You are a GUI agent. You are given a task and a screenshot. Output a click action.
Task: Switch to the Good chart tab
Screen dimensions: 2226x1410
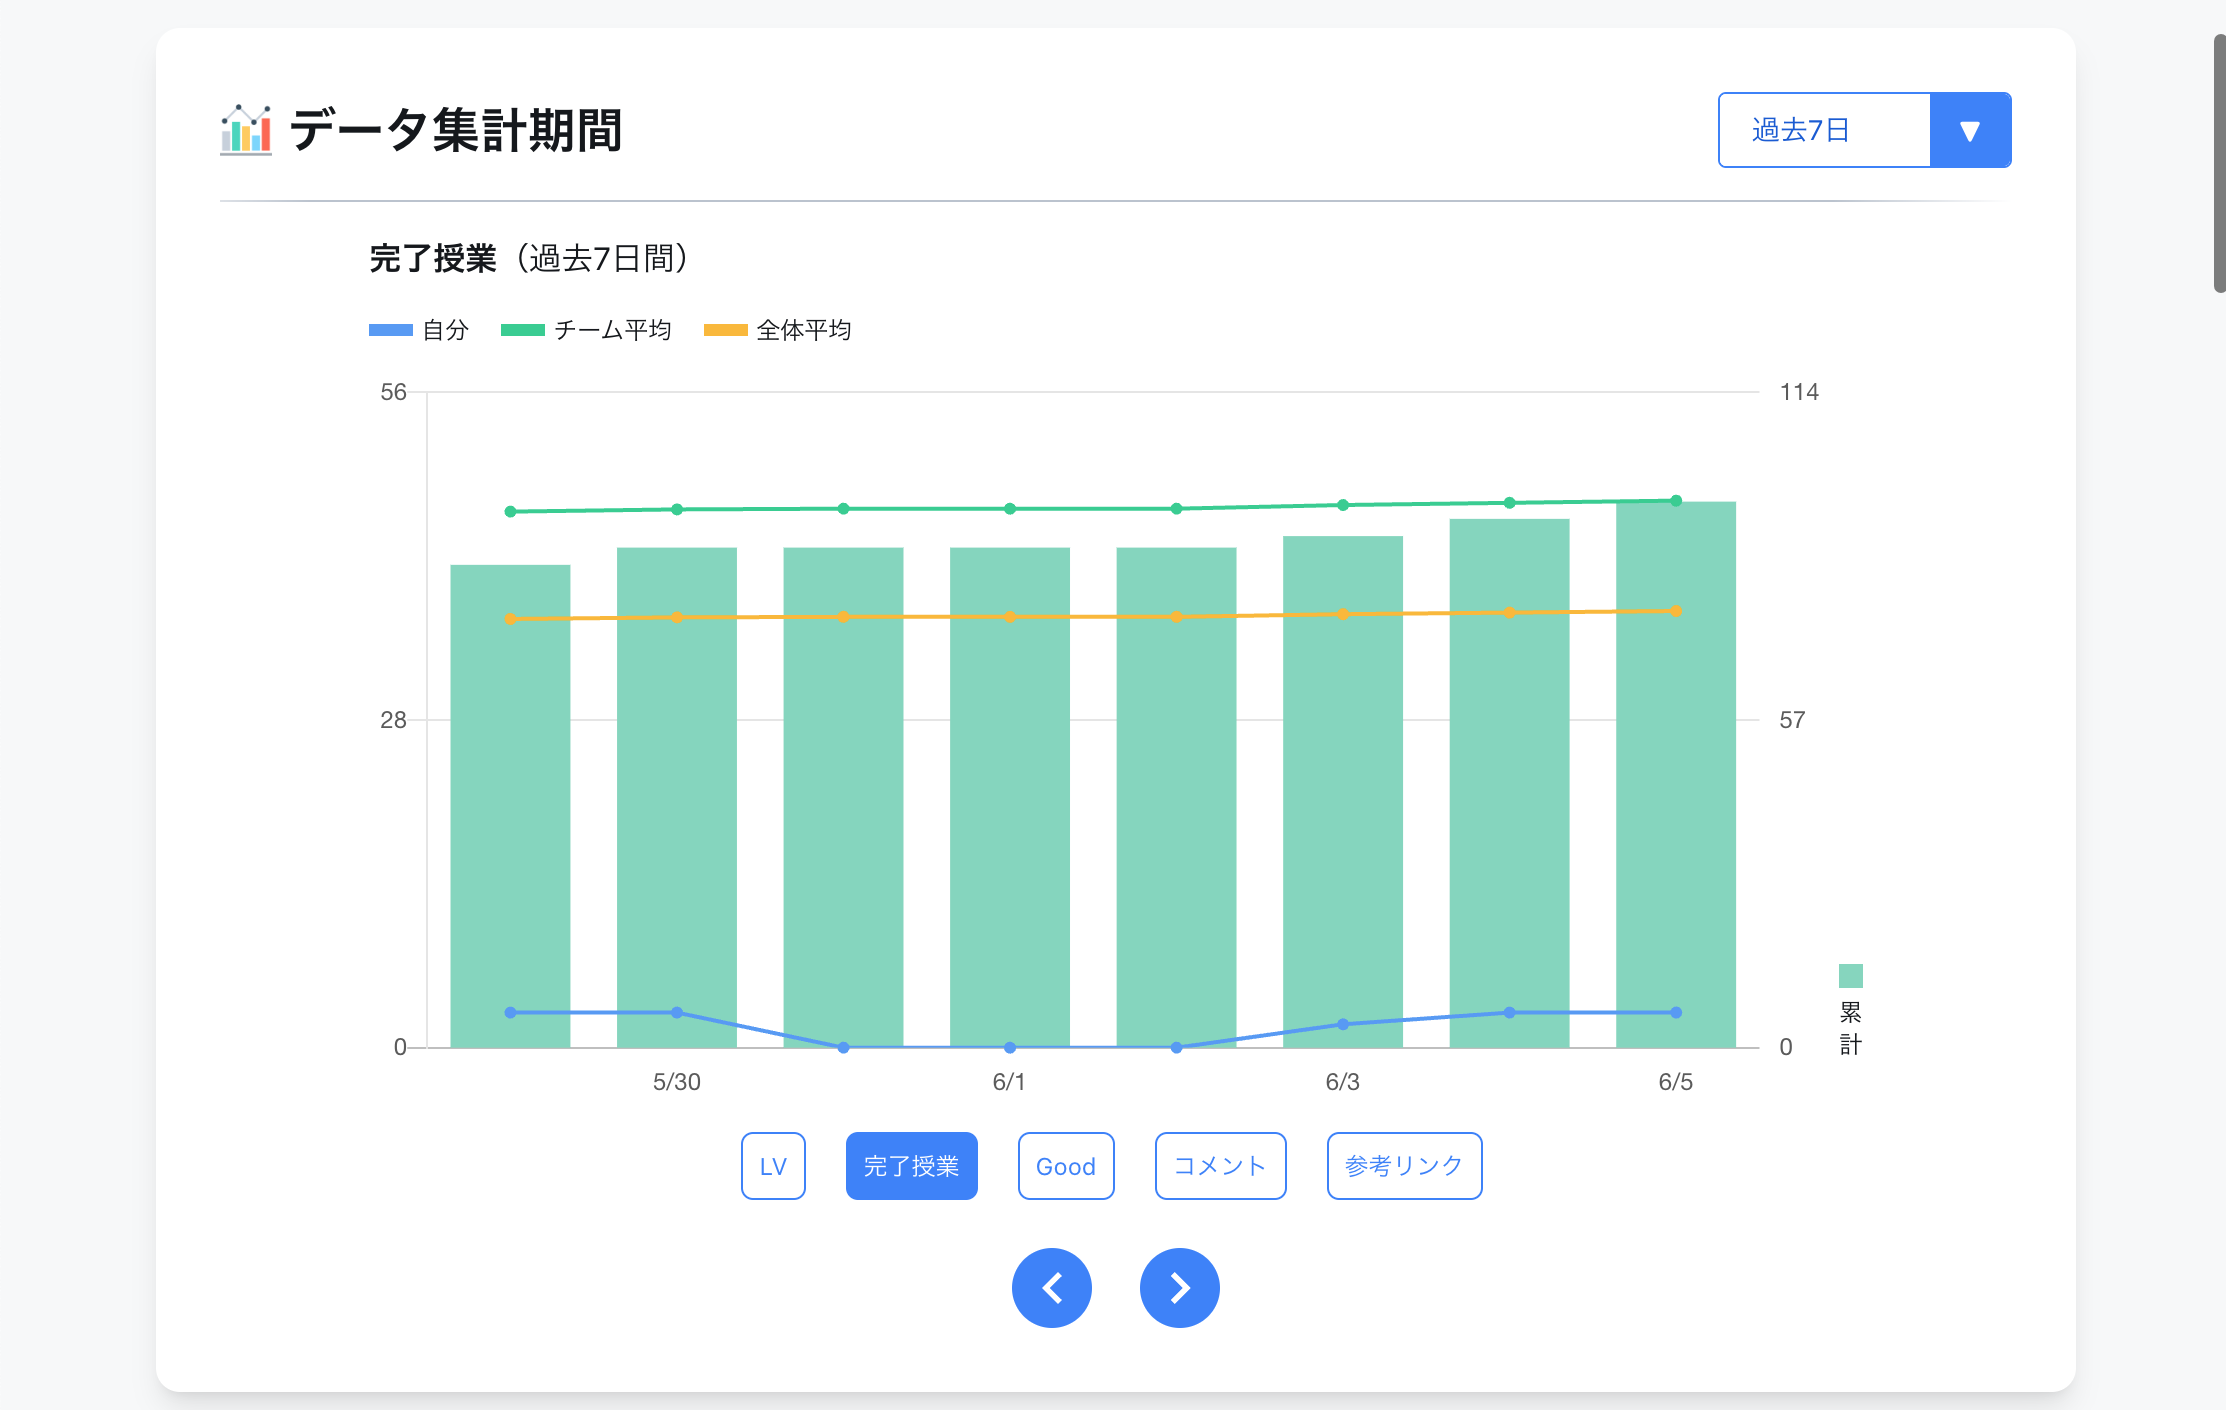tap(1065, 1166)
